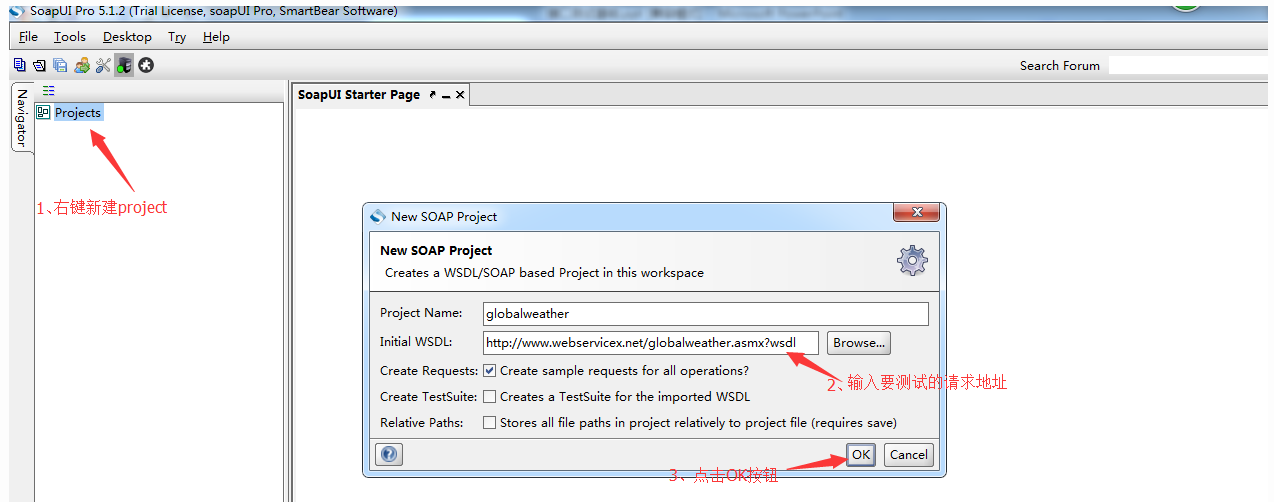Click the Cancel button
Image resolution: width=1274 pixels, height=502 pixels.
909,454
